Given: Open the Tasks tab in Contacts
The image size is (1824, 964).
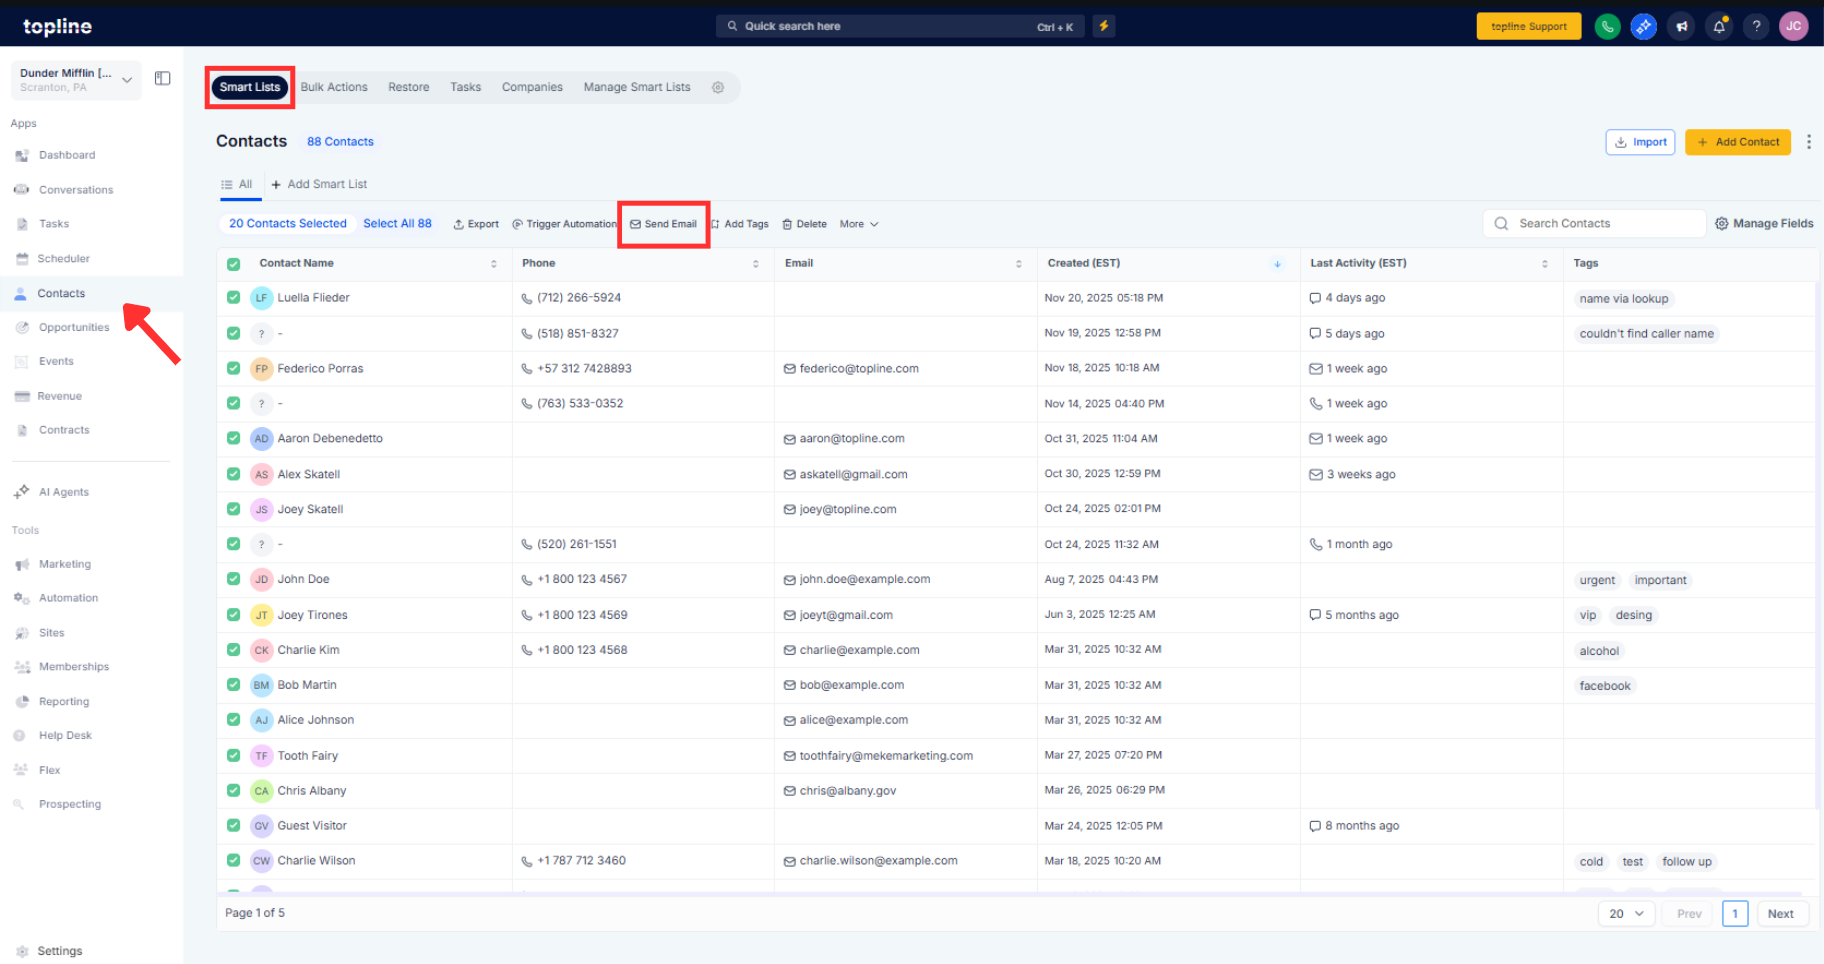Looking at the screenshot, I should pos(466,87).
